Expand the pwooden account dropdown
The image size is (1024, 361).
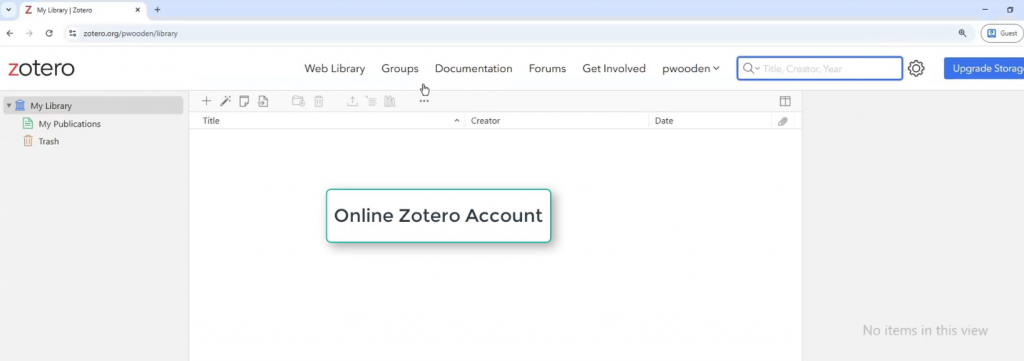coord(691,69)
